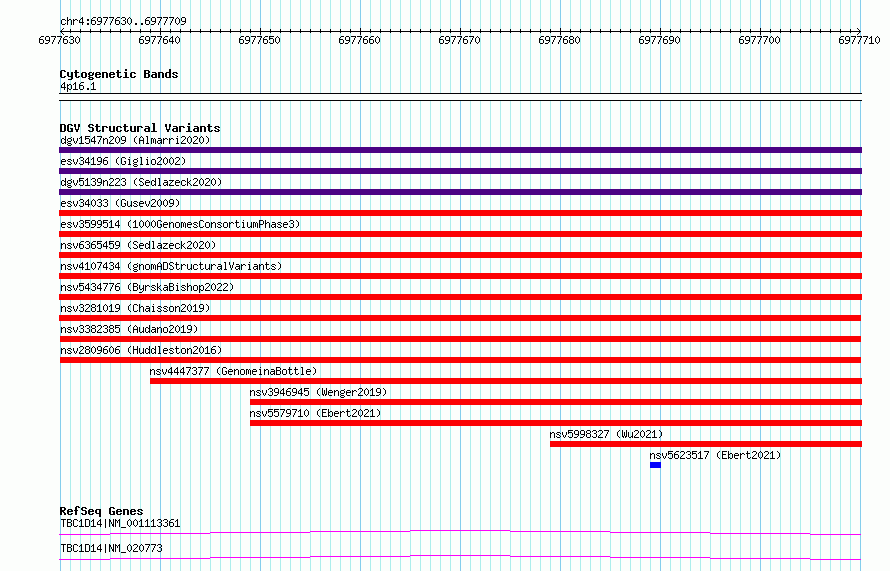This screenshot has width=890, height=571.
Task: Open nsv3946945 (Wenger2019) variant
Action: (318, 392)
